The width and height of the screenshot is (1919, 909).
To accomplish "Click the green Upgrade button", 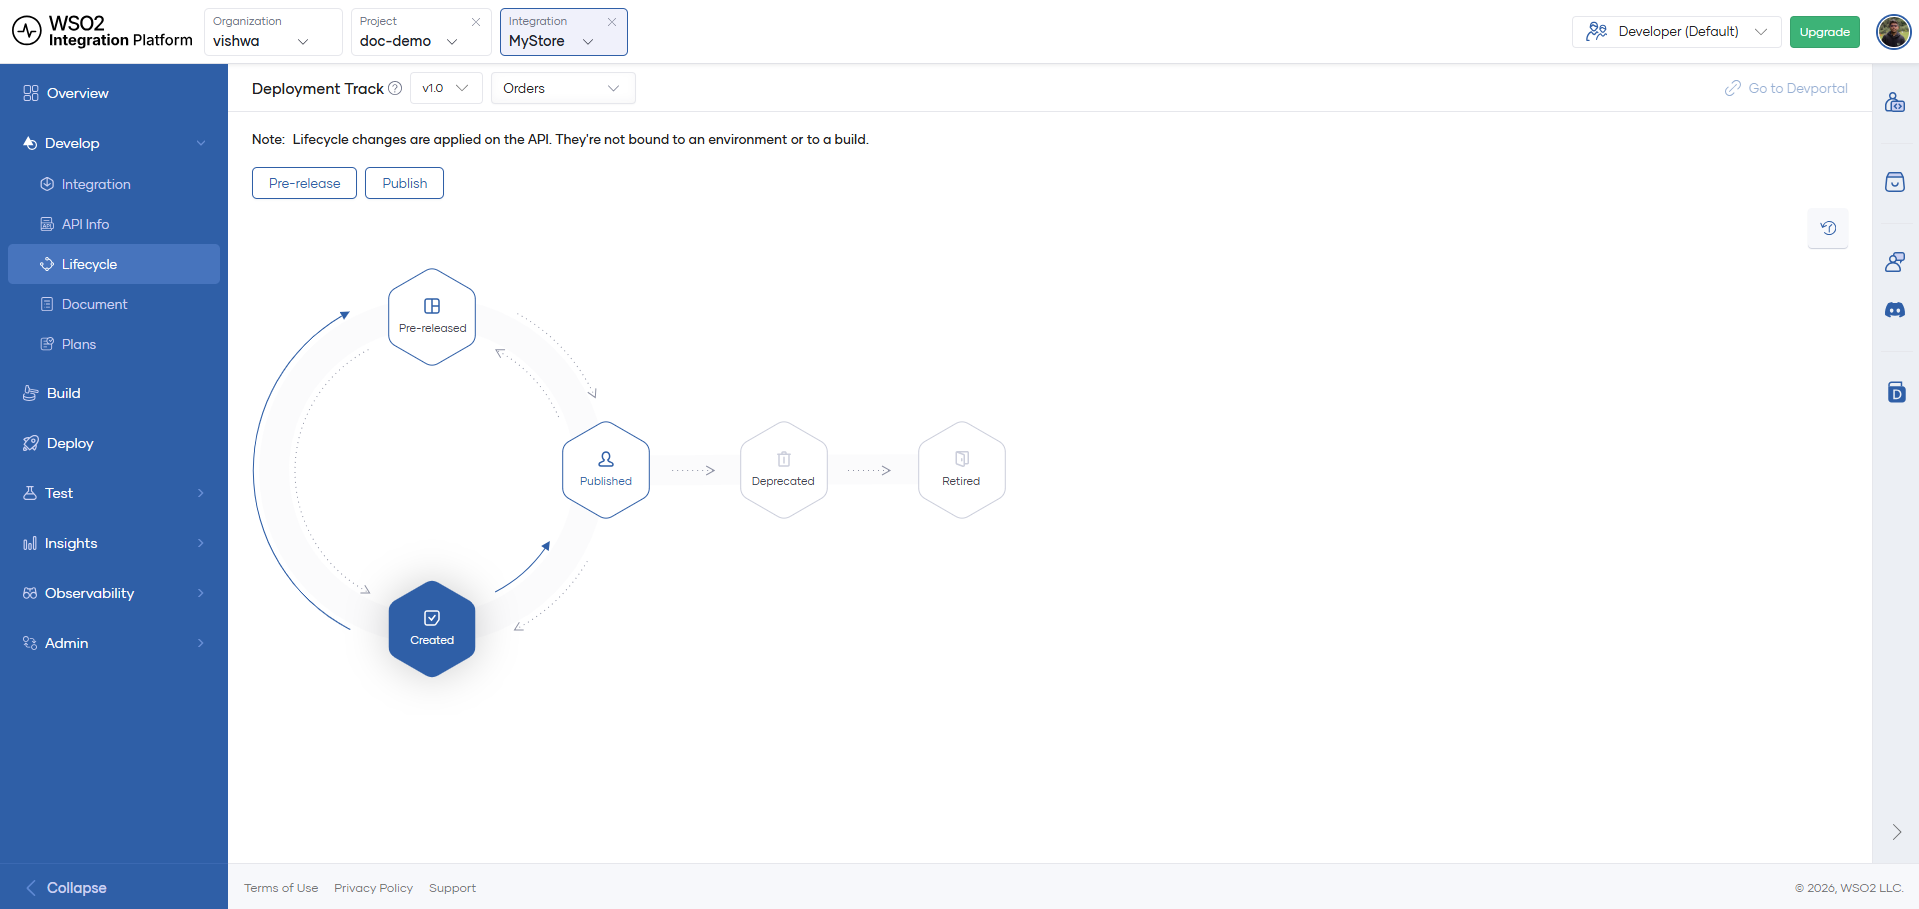I will (x=1824, y=32).
